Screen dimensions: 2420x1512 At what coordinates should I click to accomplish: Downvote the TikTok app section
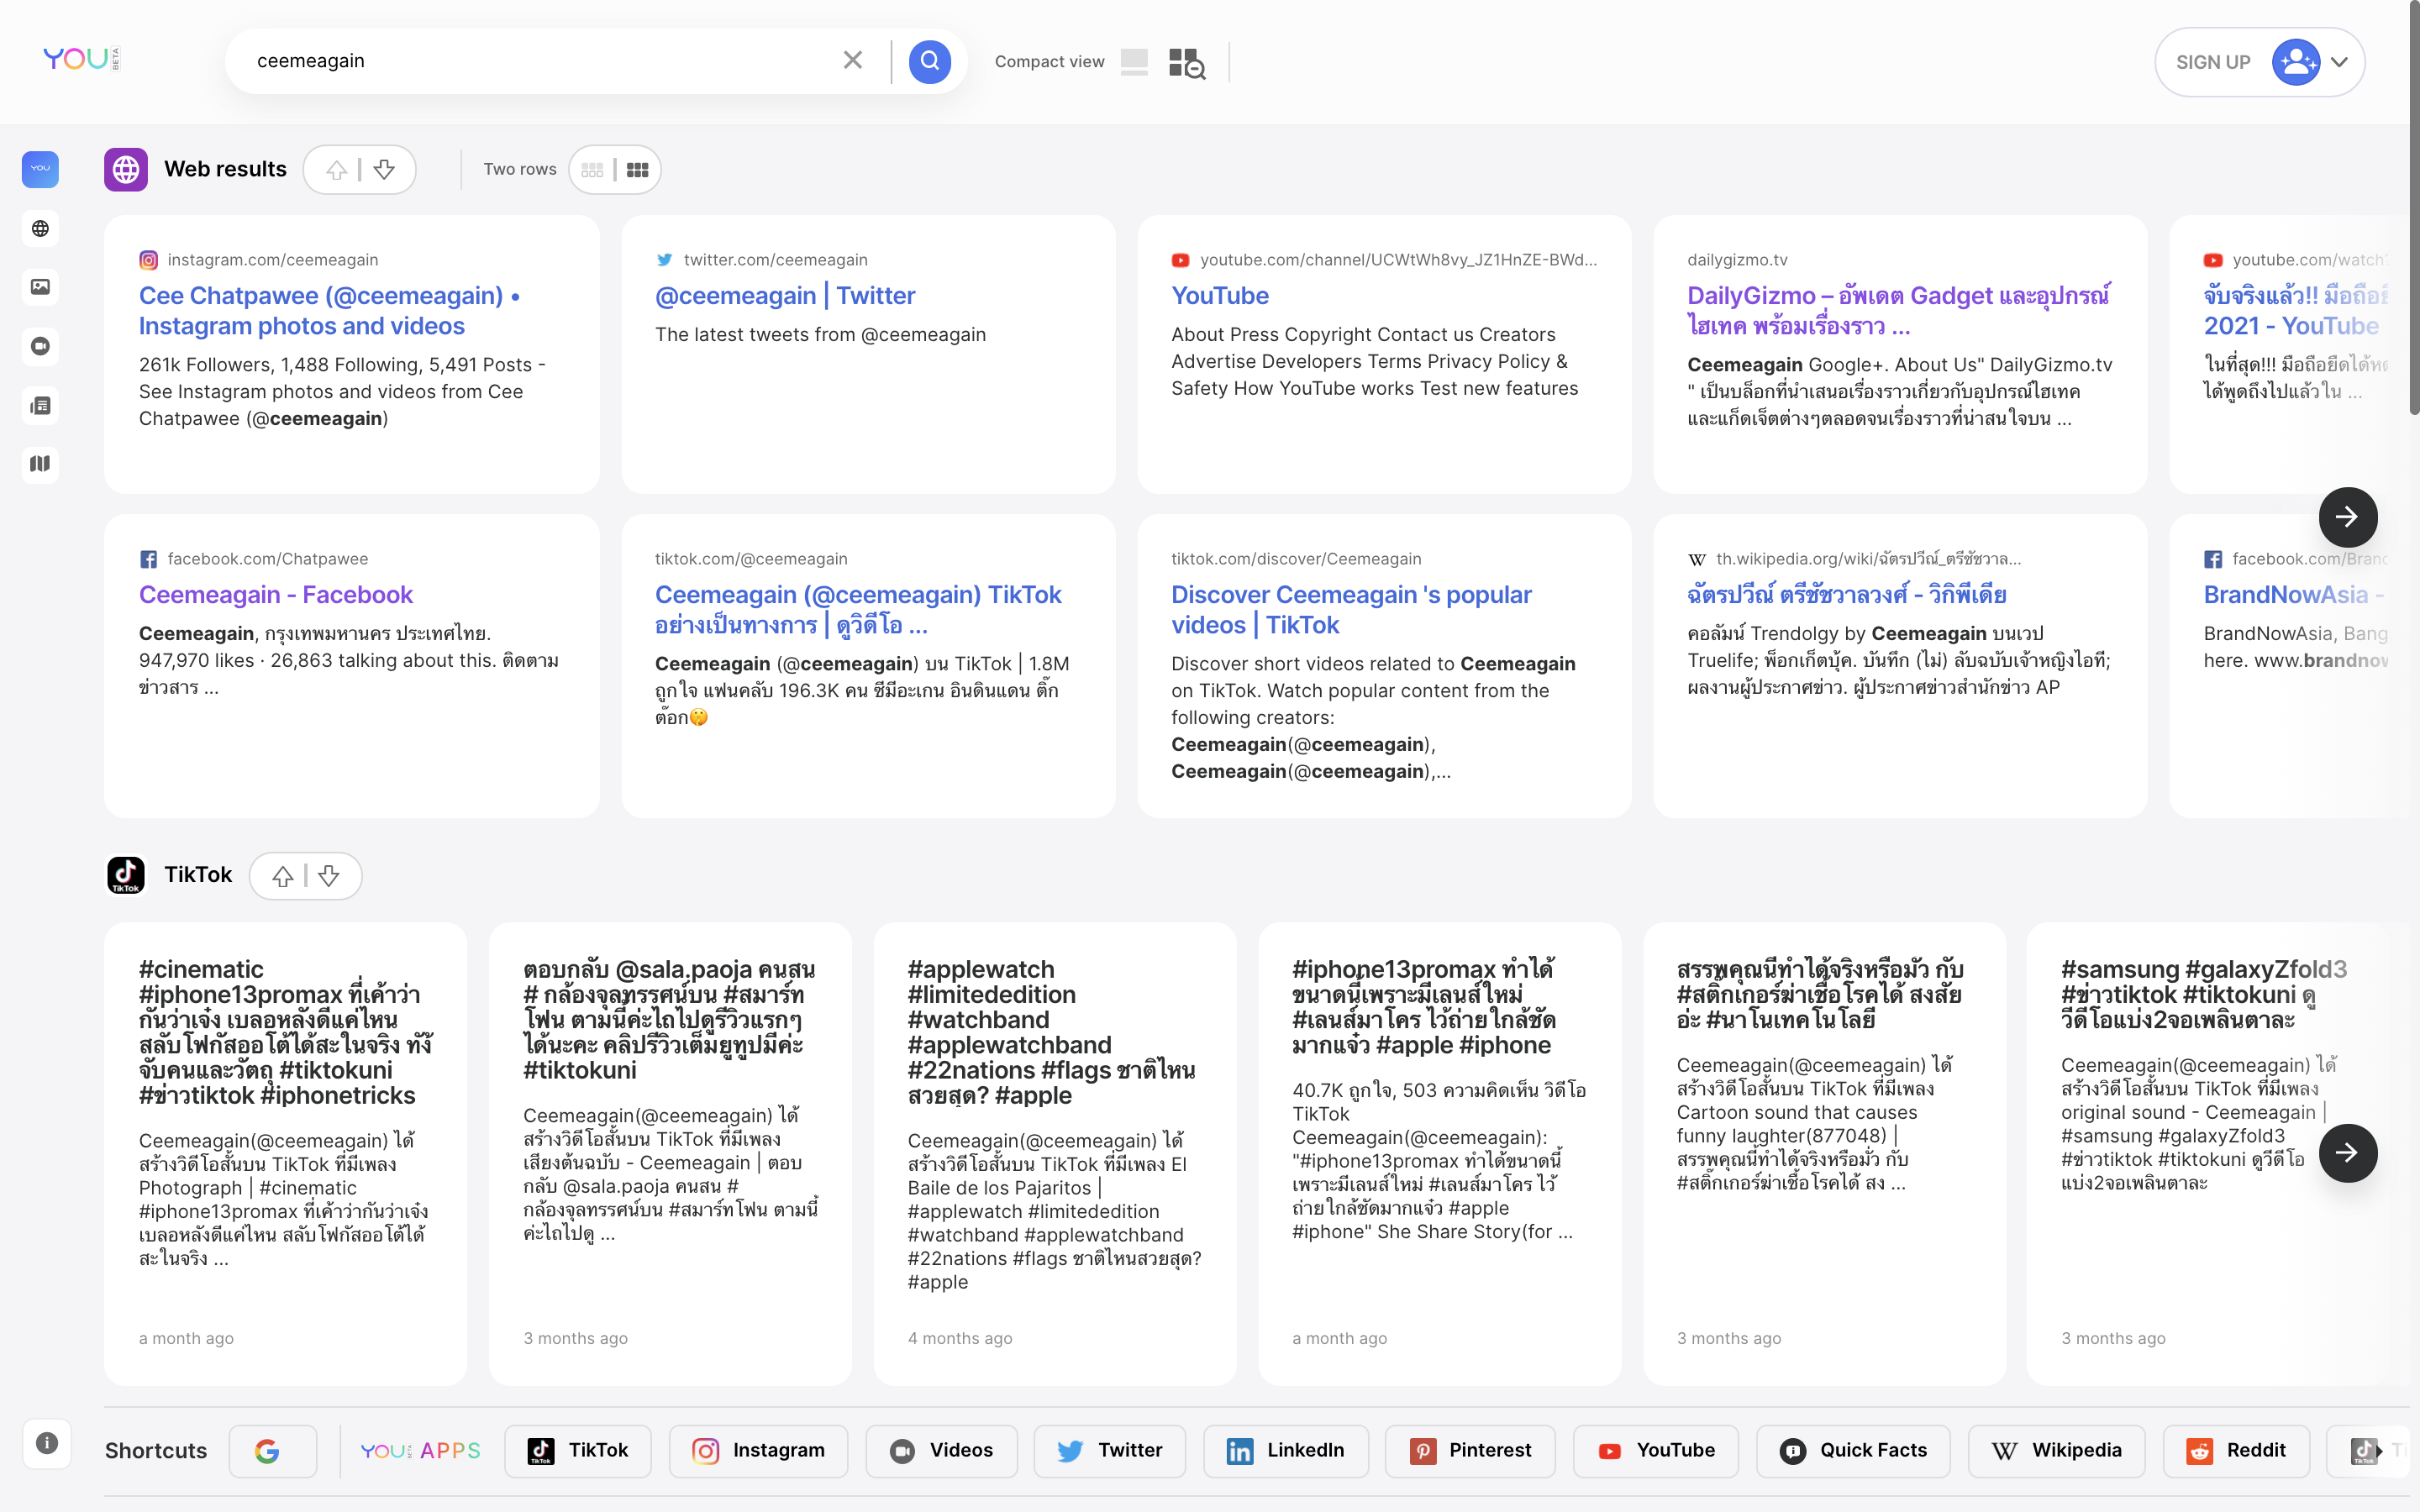(x=329, y=876)
